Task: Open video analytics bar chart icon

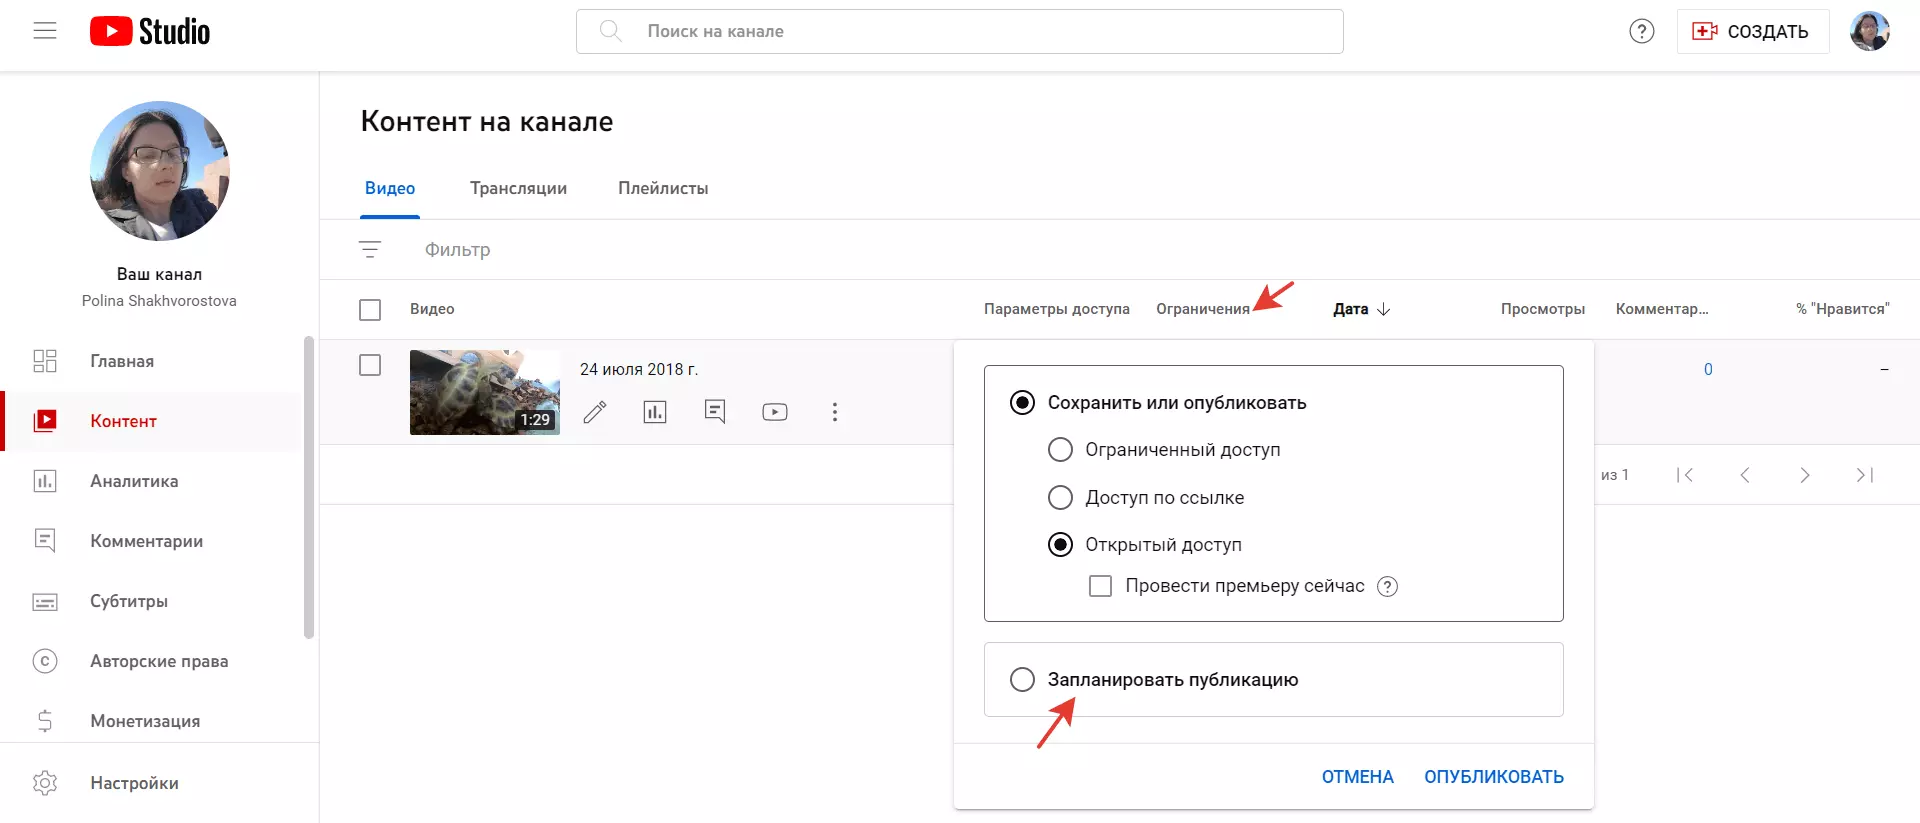Action: [x=655, y=412]
